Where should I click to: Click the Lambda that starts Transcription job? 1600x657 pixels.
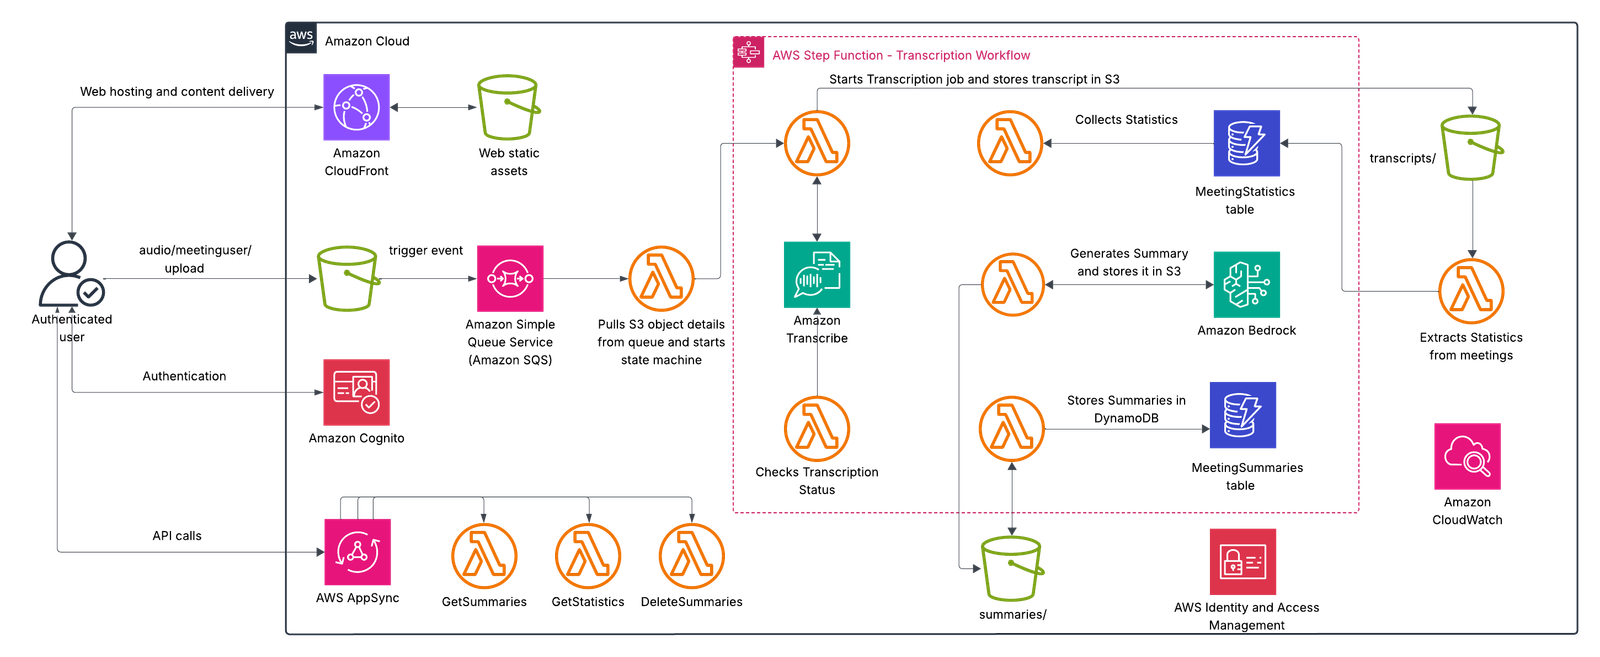pos(817,143)
